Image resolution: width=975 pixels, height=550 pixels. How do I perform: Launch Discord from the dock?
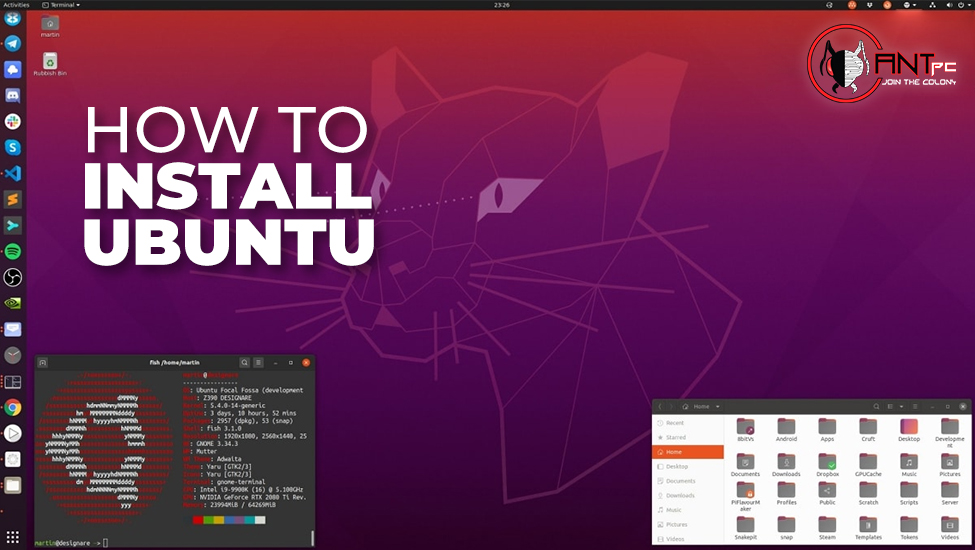pyautogui.click(x=12, y=95)
